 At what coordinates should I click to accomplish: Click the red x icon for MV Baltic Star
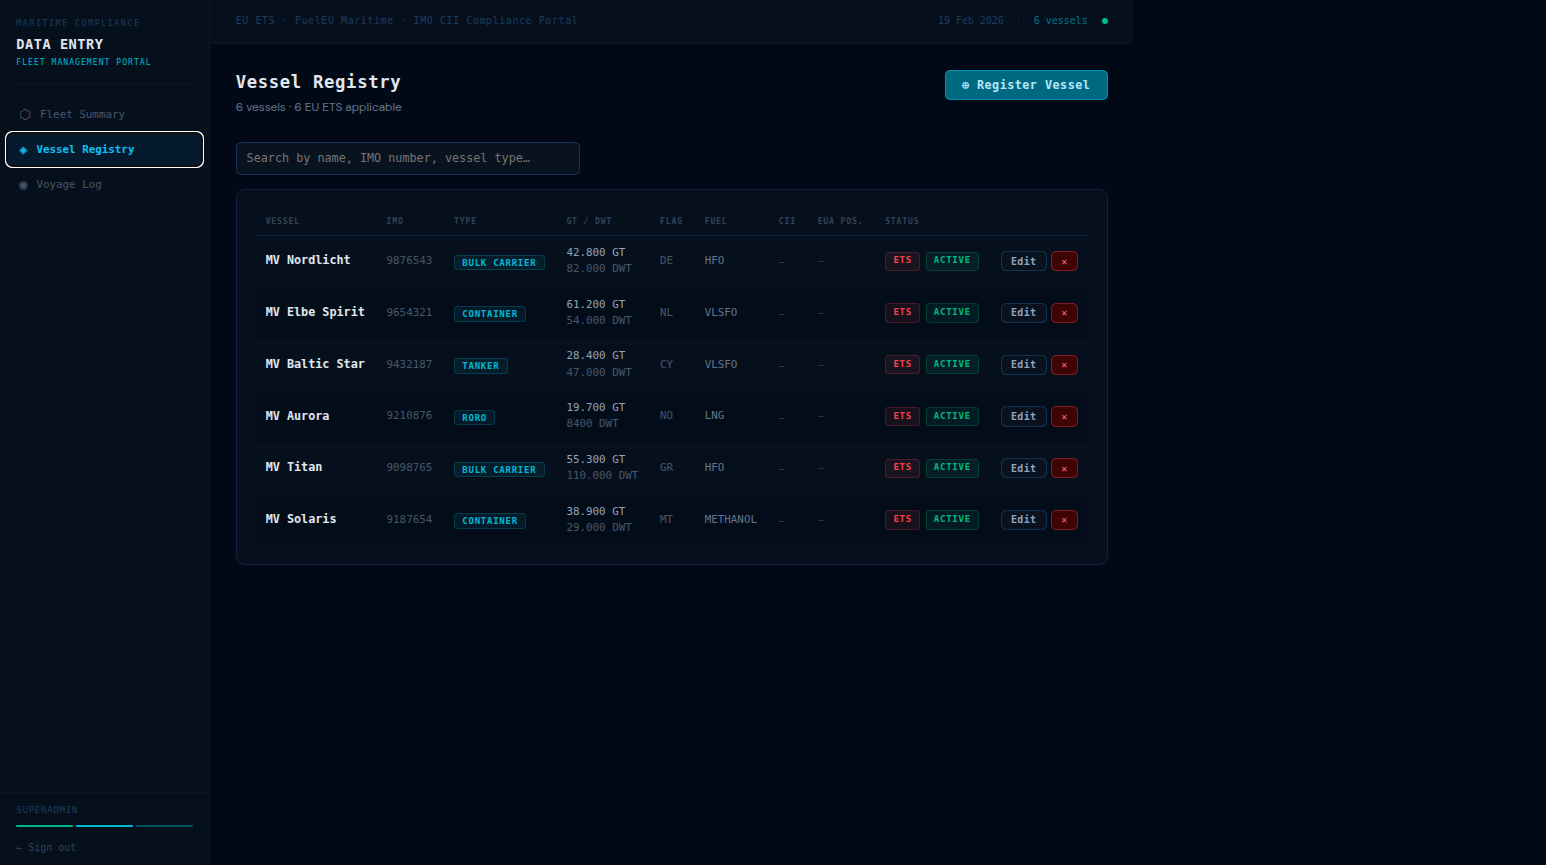[1064, 365]
